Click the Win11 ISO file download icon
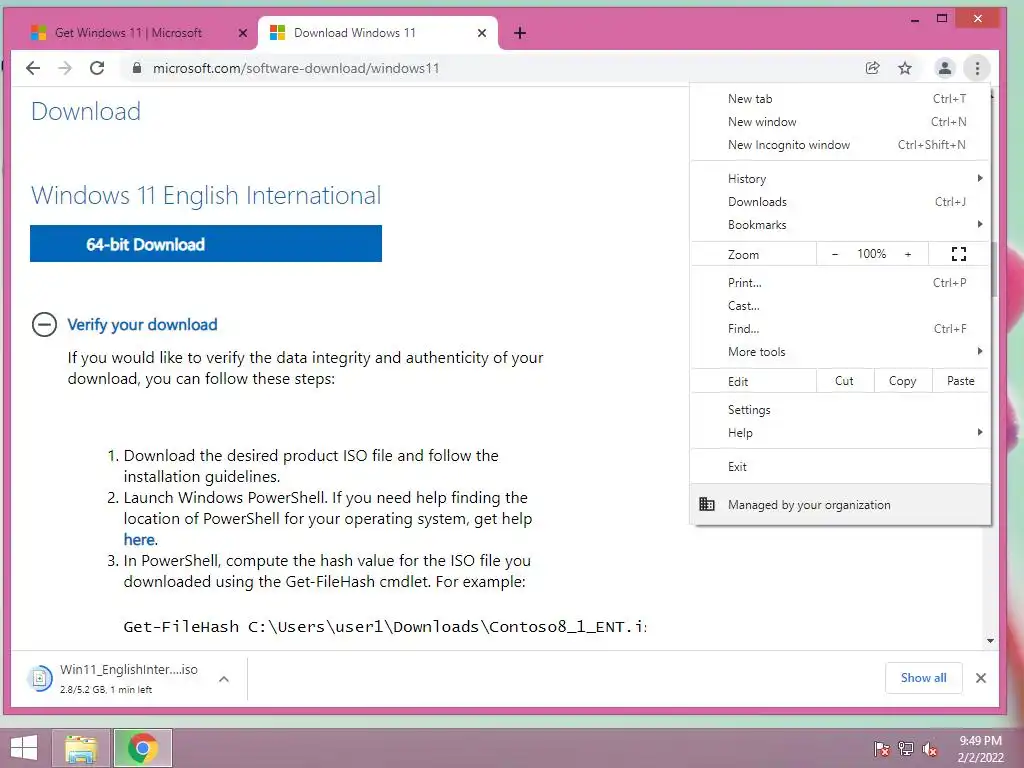 click(x=39, y=679)
